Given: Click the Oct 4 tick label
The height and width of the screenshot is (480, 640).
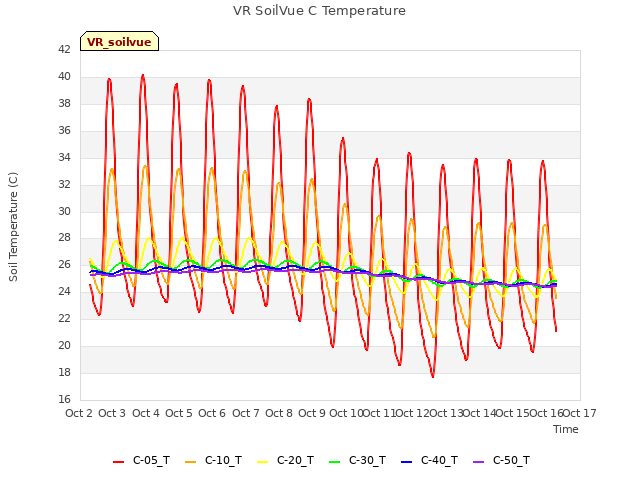Looking at the screenshot, I should (x=146, y=413).
